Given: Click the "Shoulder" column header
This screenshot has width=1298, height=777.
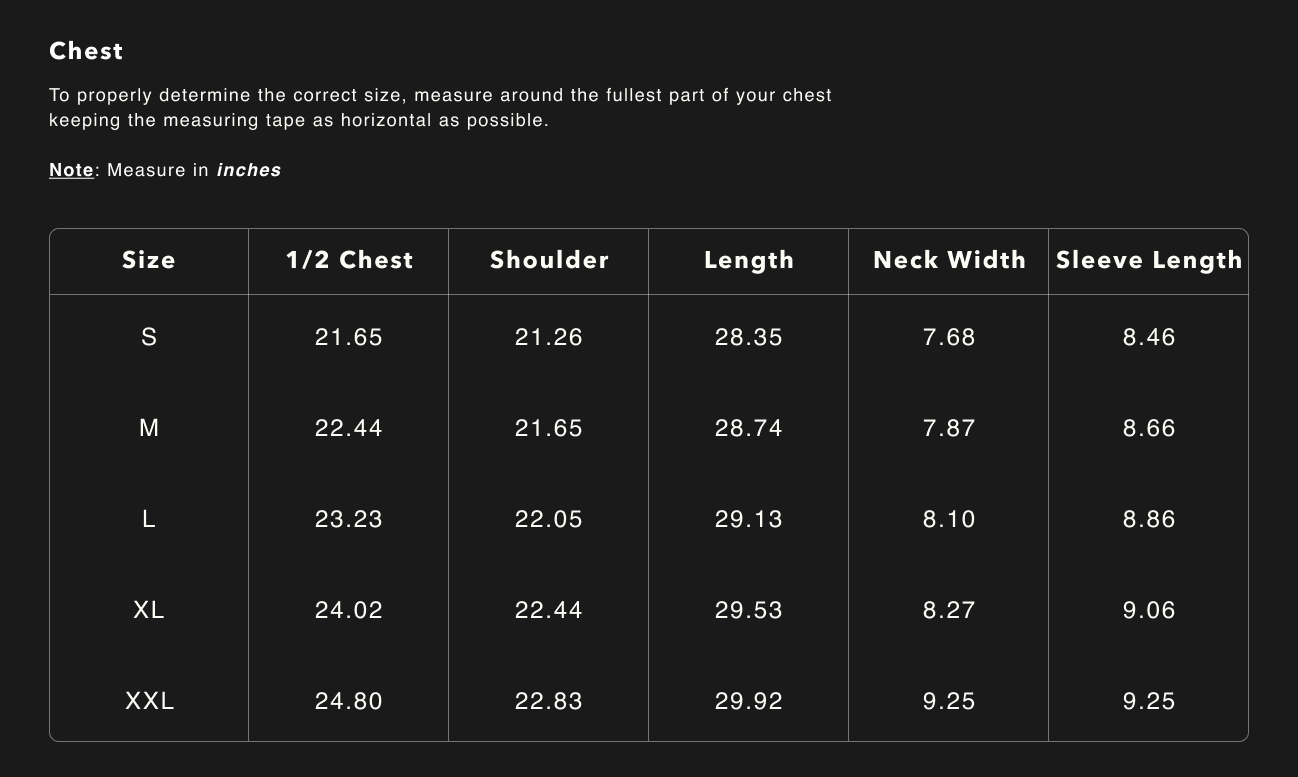Looking at the screenshot, I should pyautogui.click(x=549, y=260).
